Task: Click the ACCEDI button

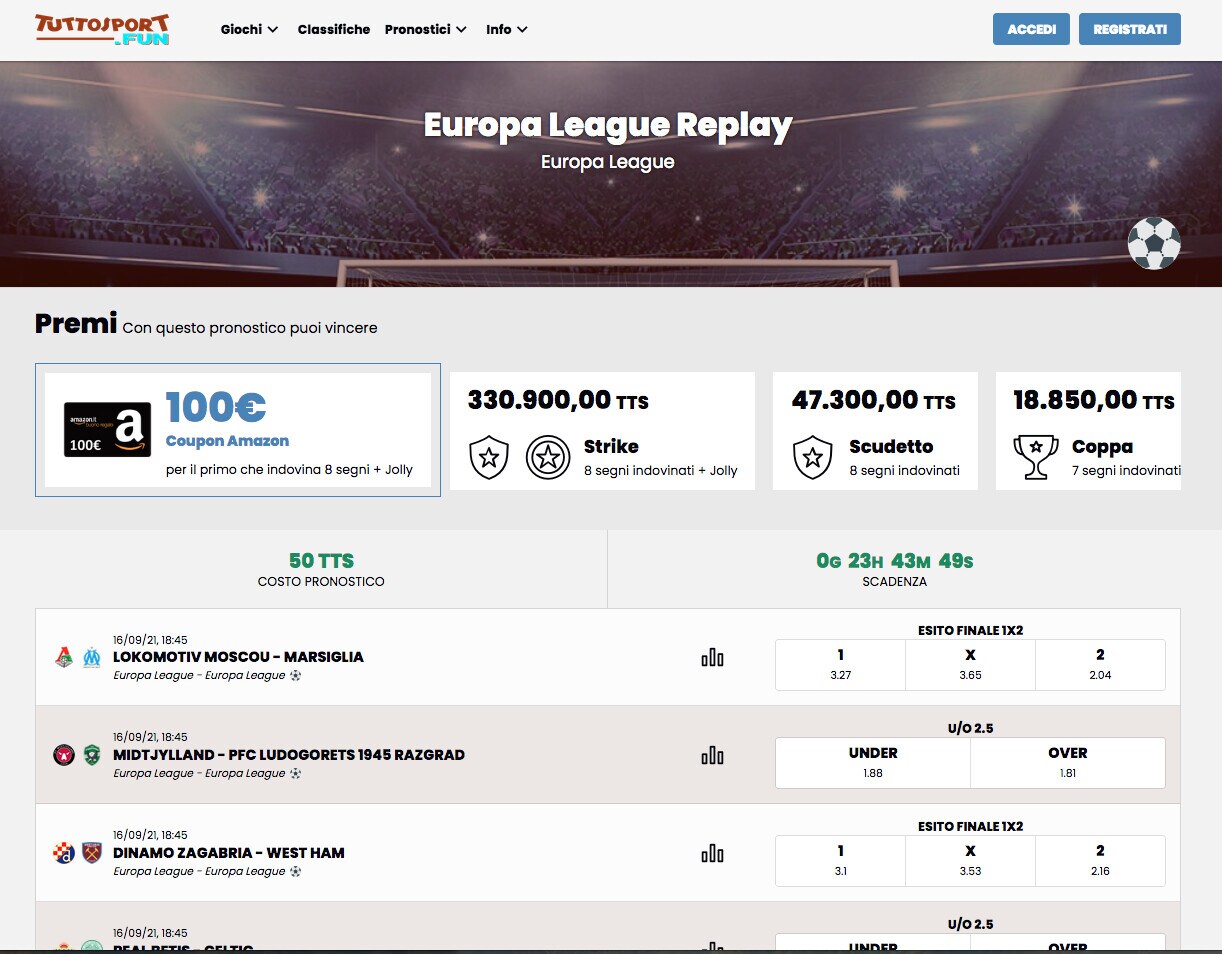Action: pos(1031,29)
